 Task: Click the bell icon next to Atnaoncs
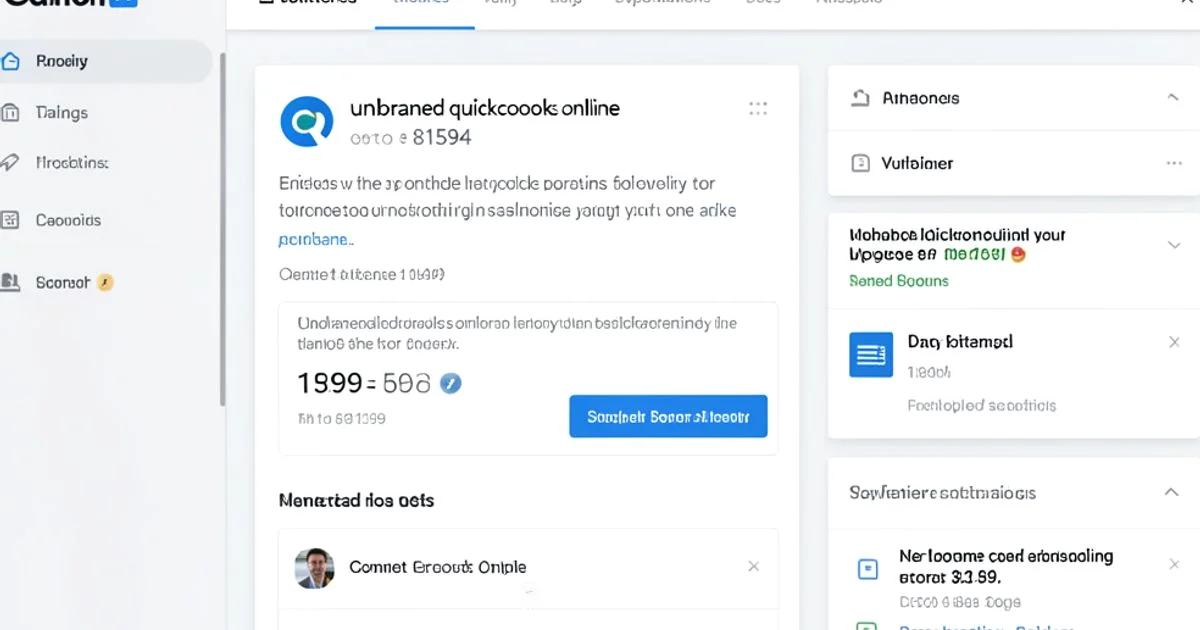(x=860, y=98)
